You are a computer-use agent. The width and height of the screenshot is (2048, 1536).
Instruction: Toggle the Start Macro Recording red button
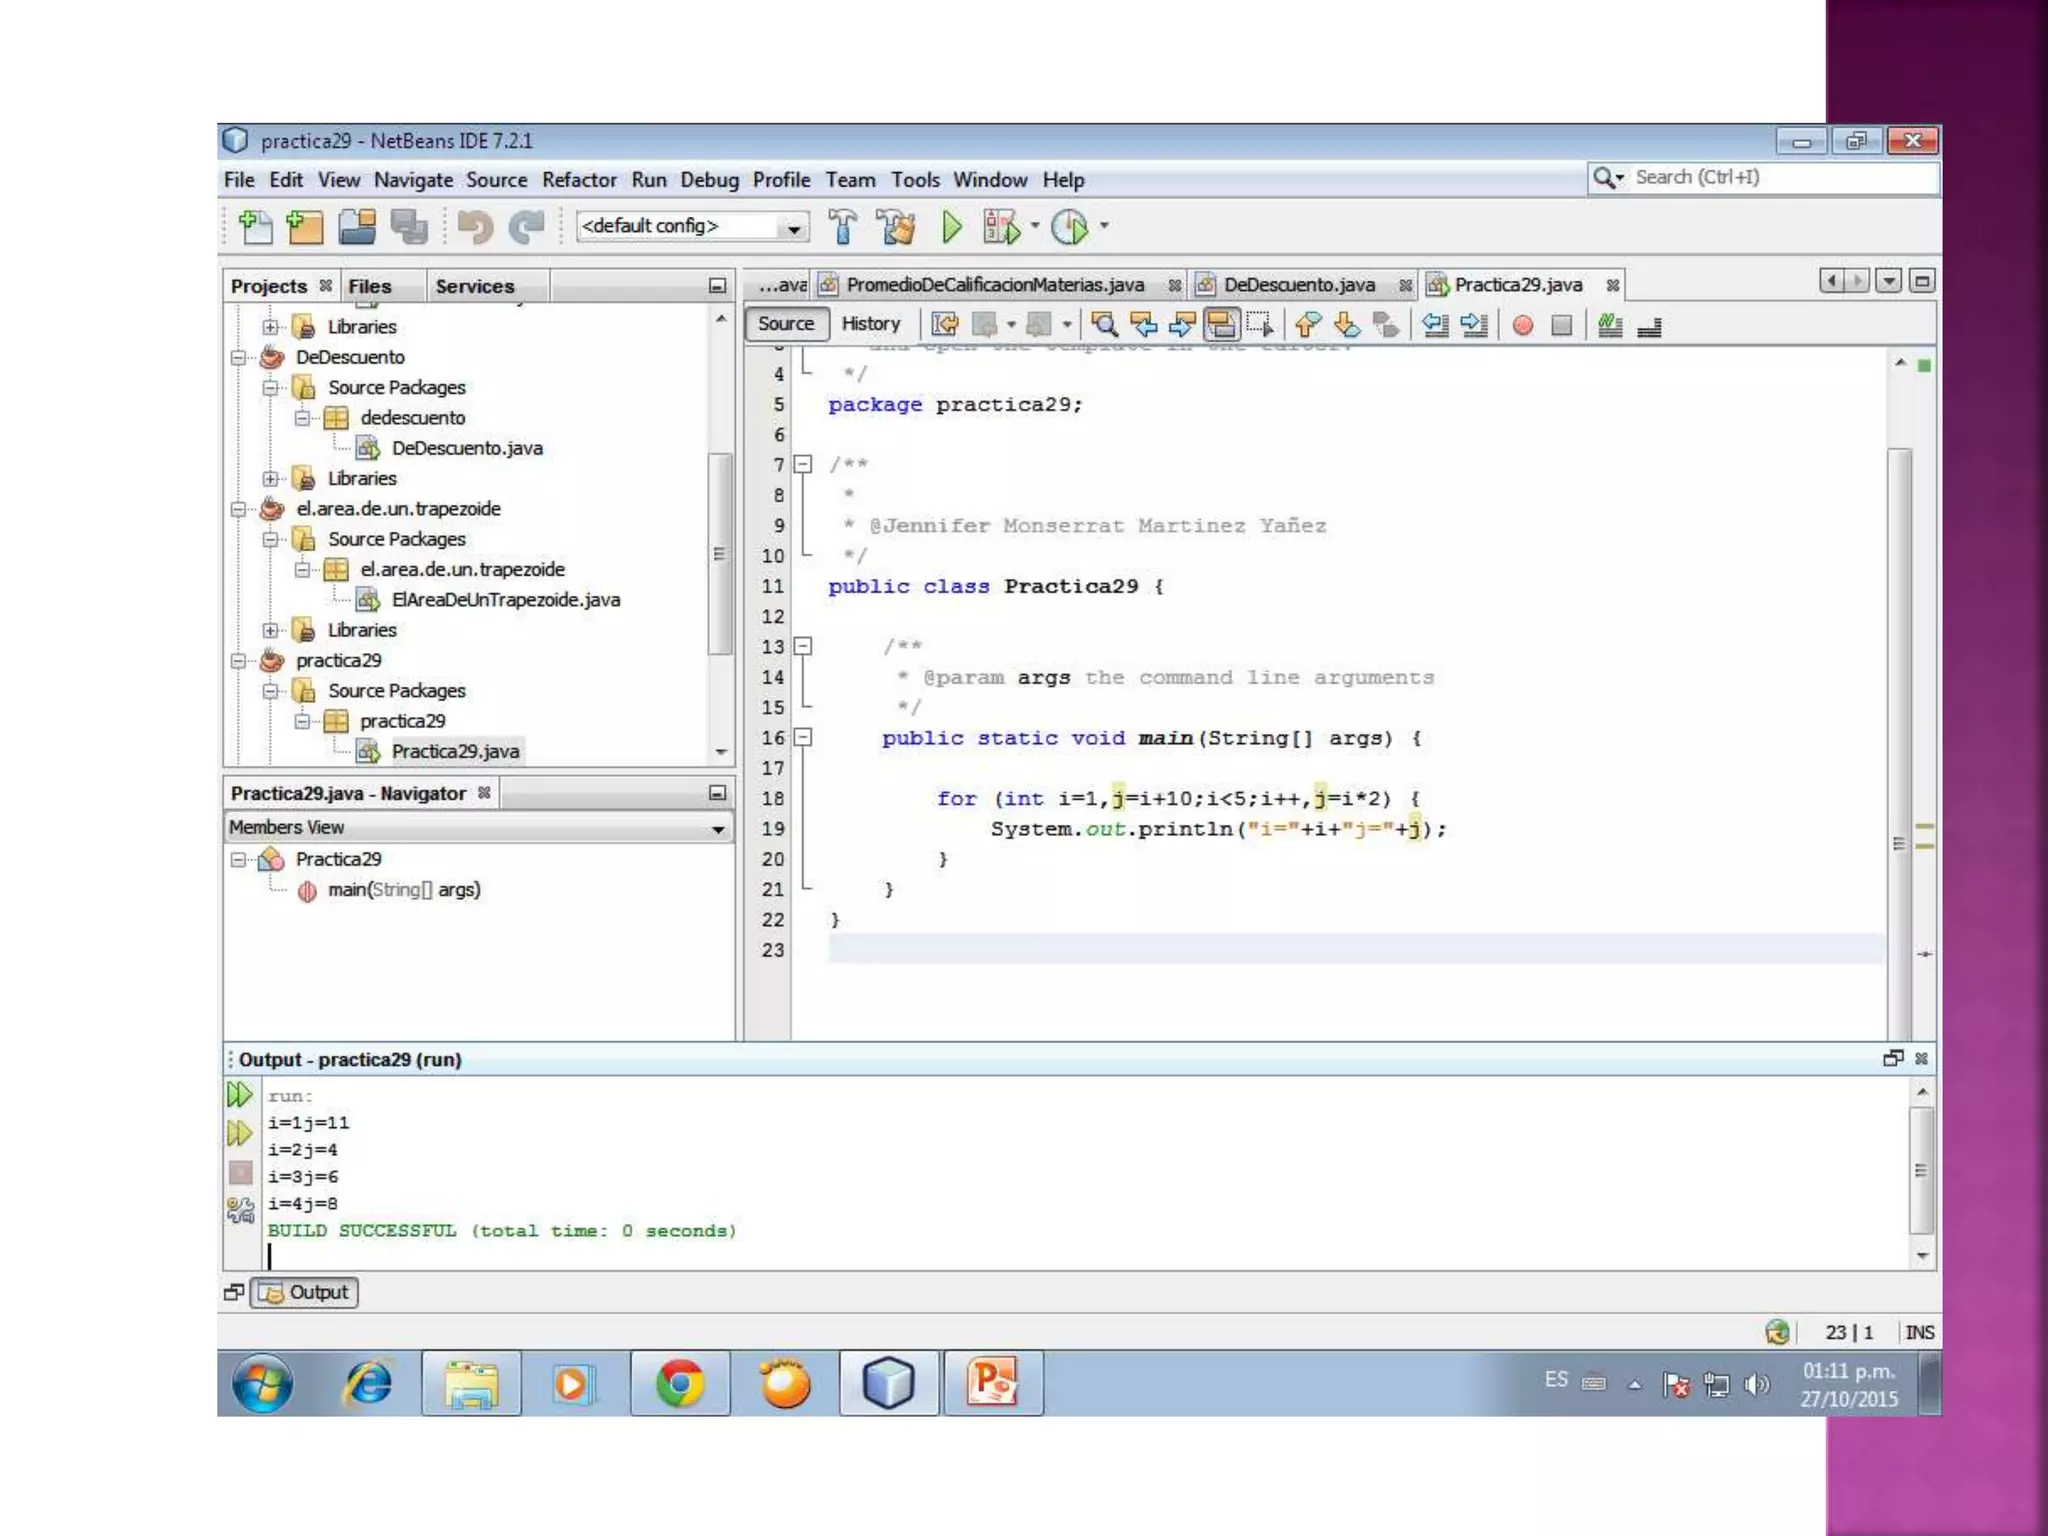pos(1523,325)
